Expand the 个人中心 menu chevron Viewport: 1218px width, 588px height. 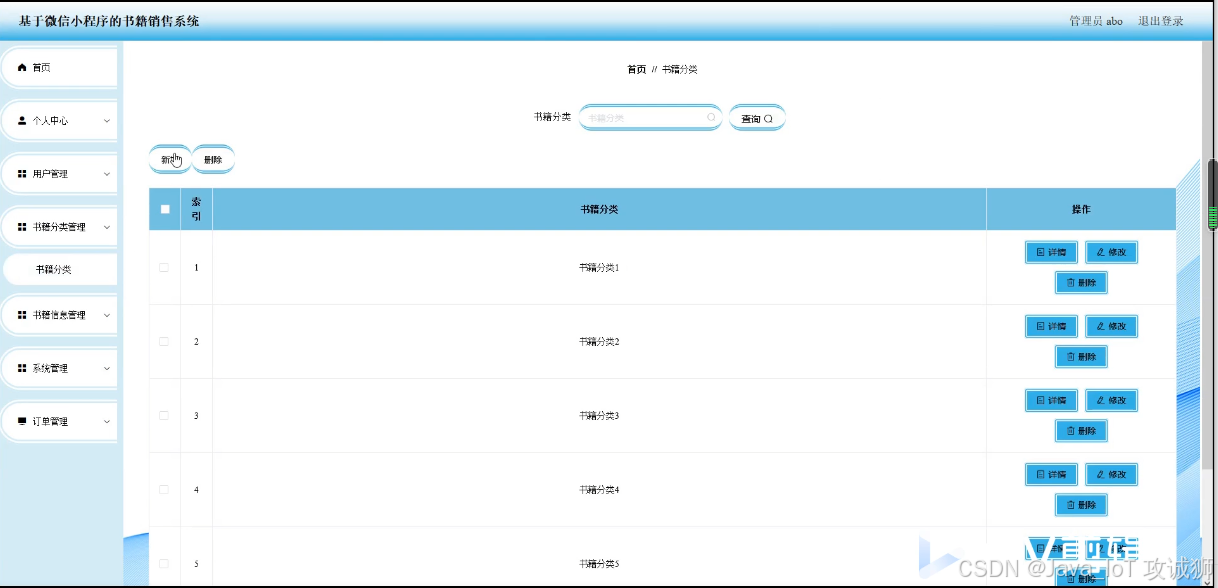point(107,121)
